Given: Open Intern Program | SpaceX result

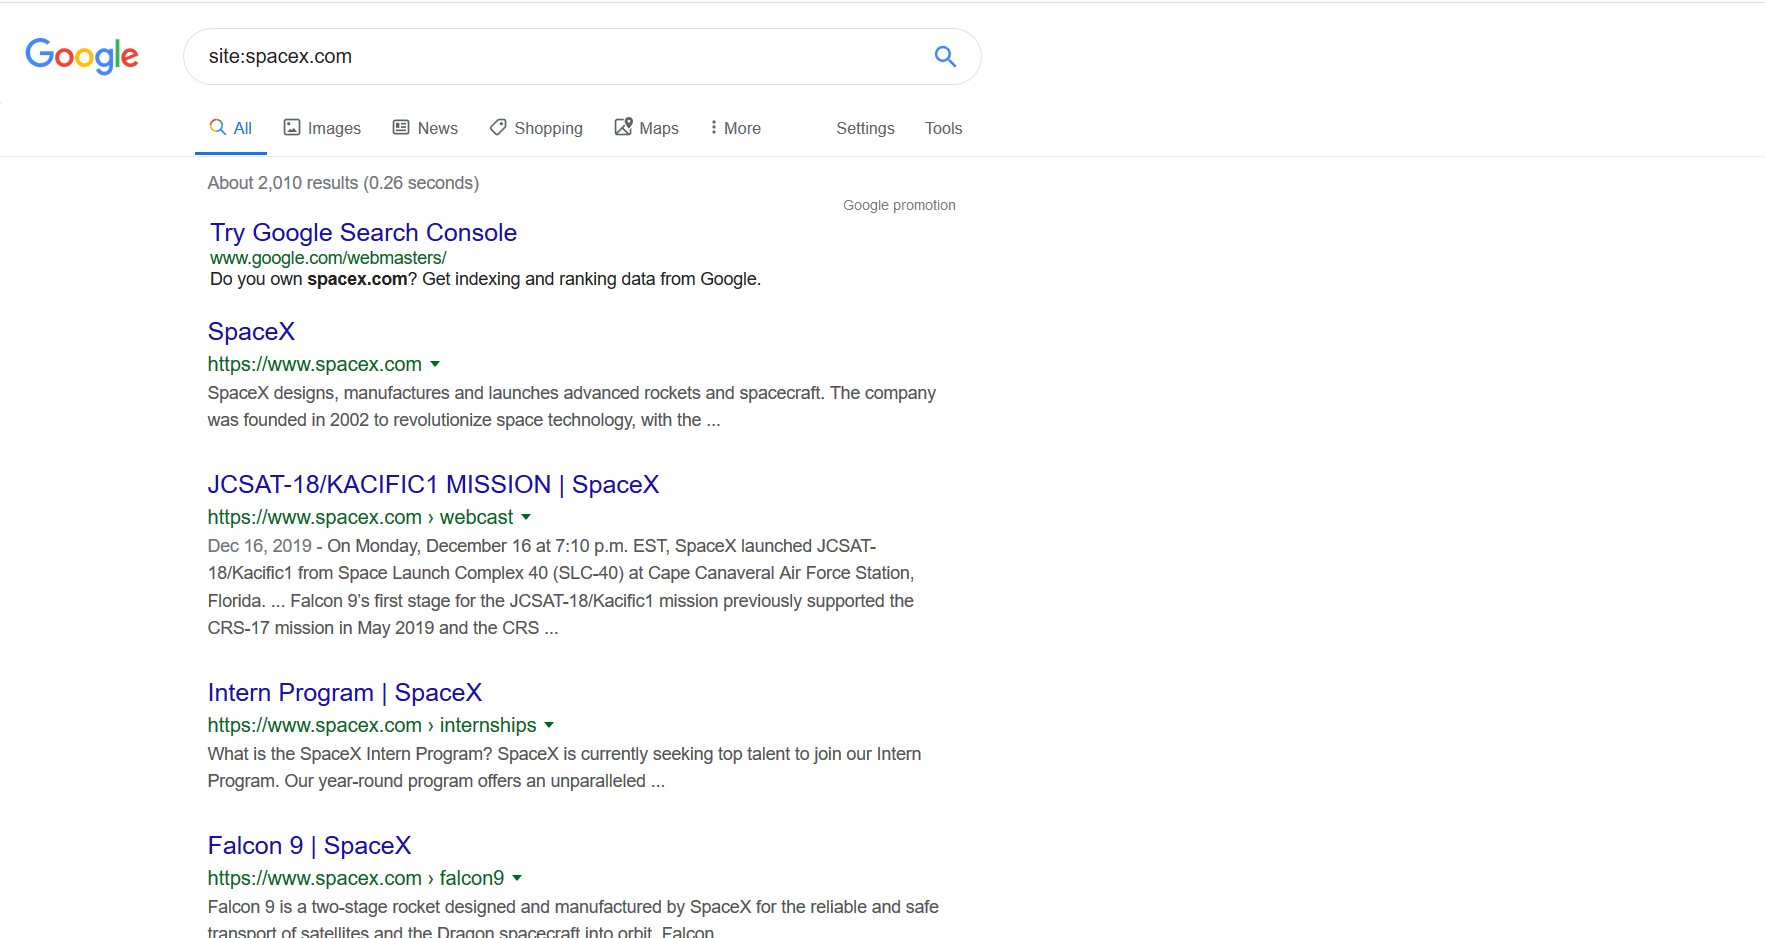Looking at the screenshot, I should coord(345,693).
